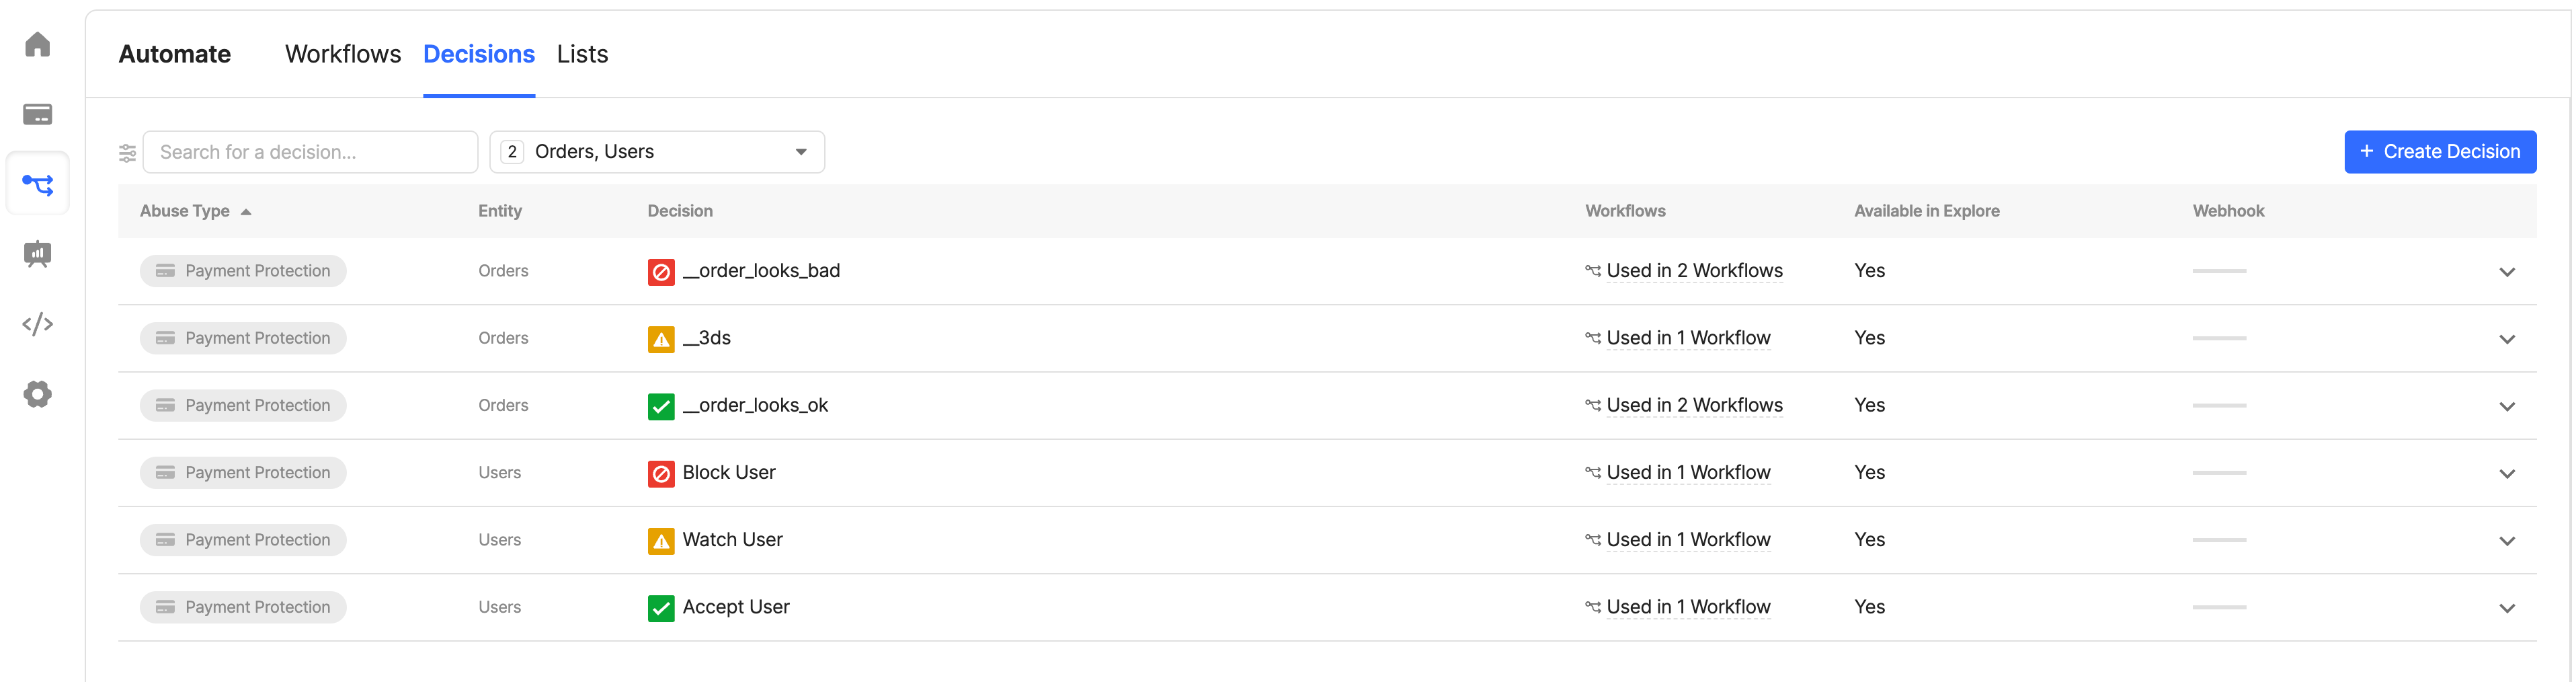This screenshot has height=682, width=2576.
Task: Click the yellow warning icon for Watch User
Action: [661, 540]
